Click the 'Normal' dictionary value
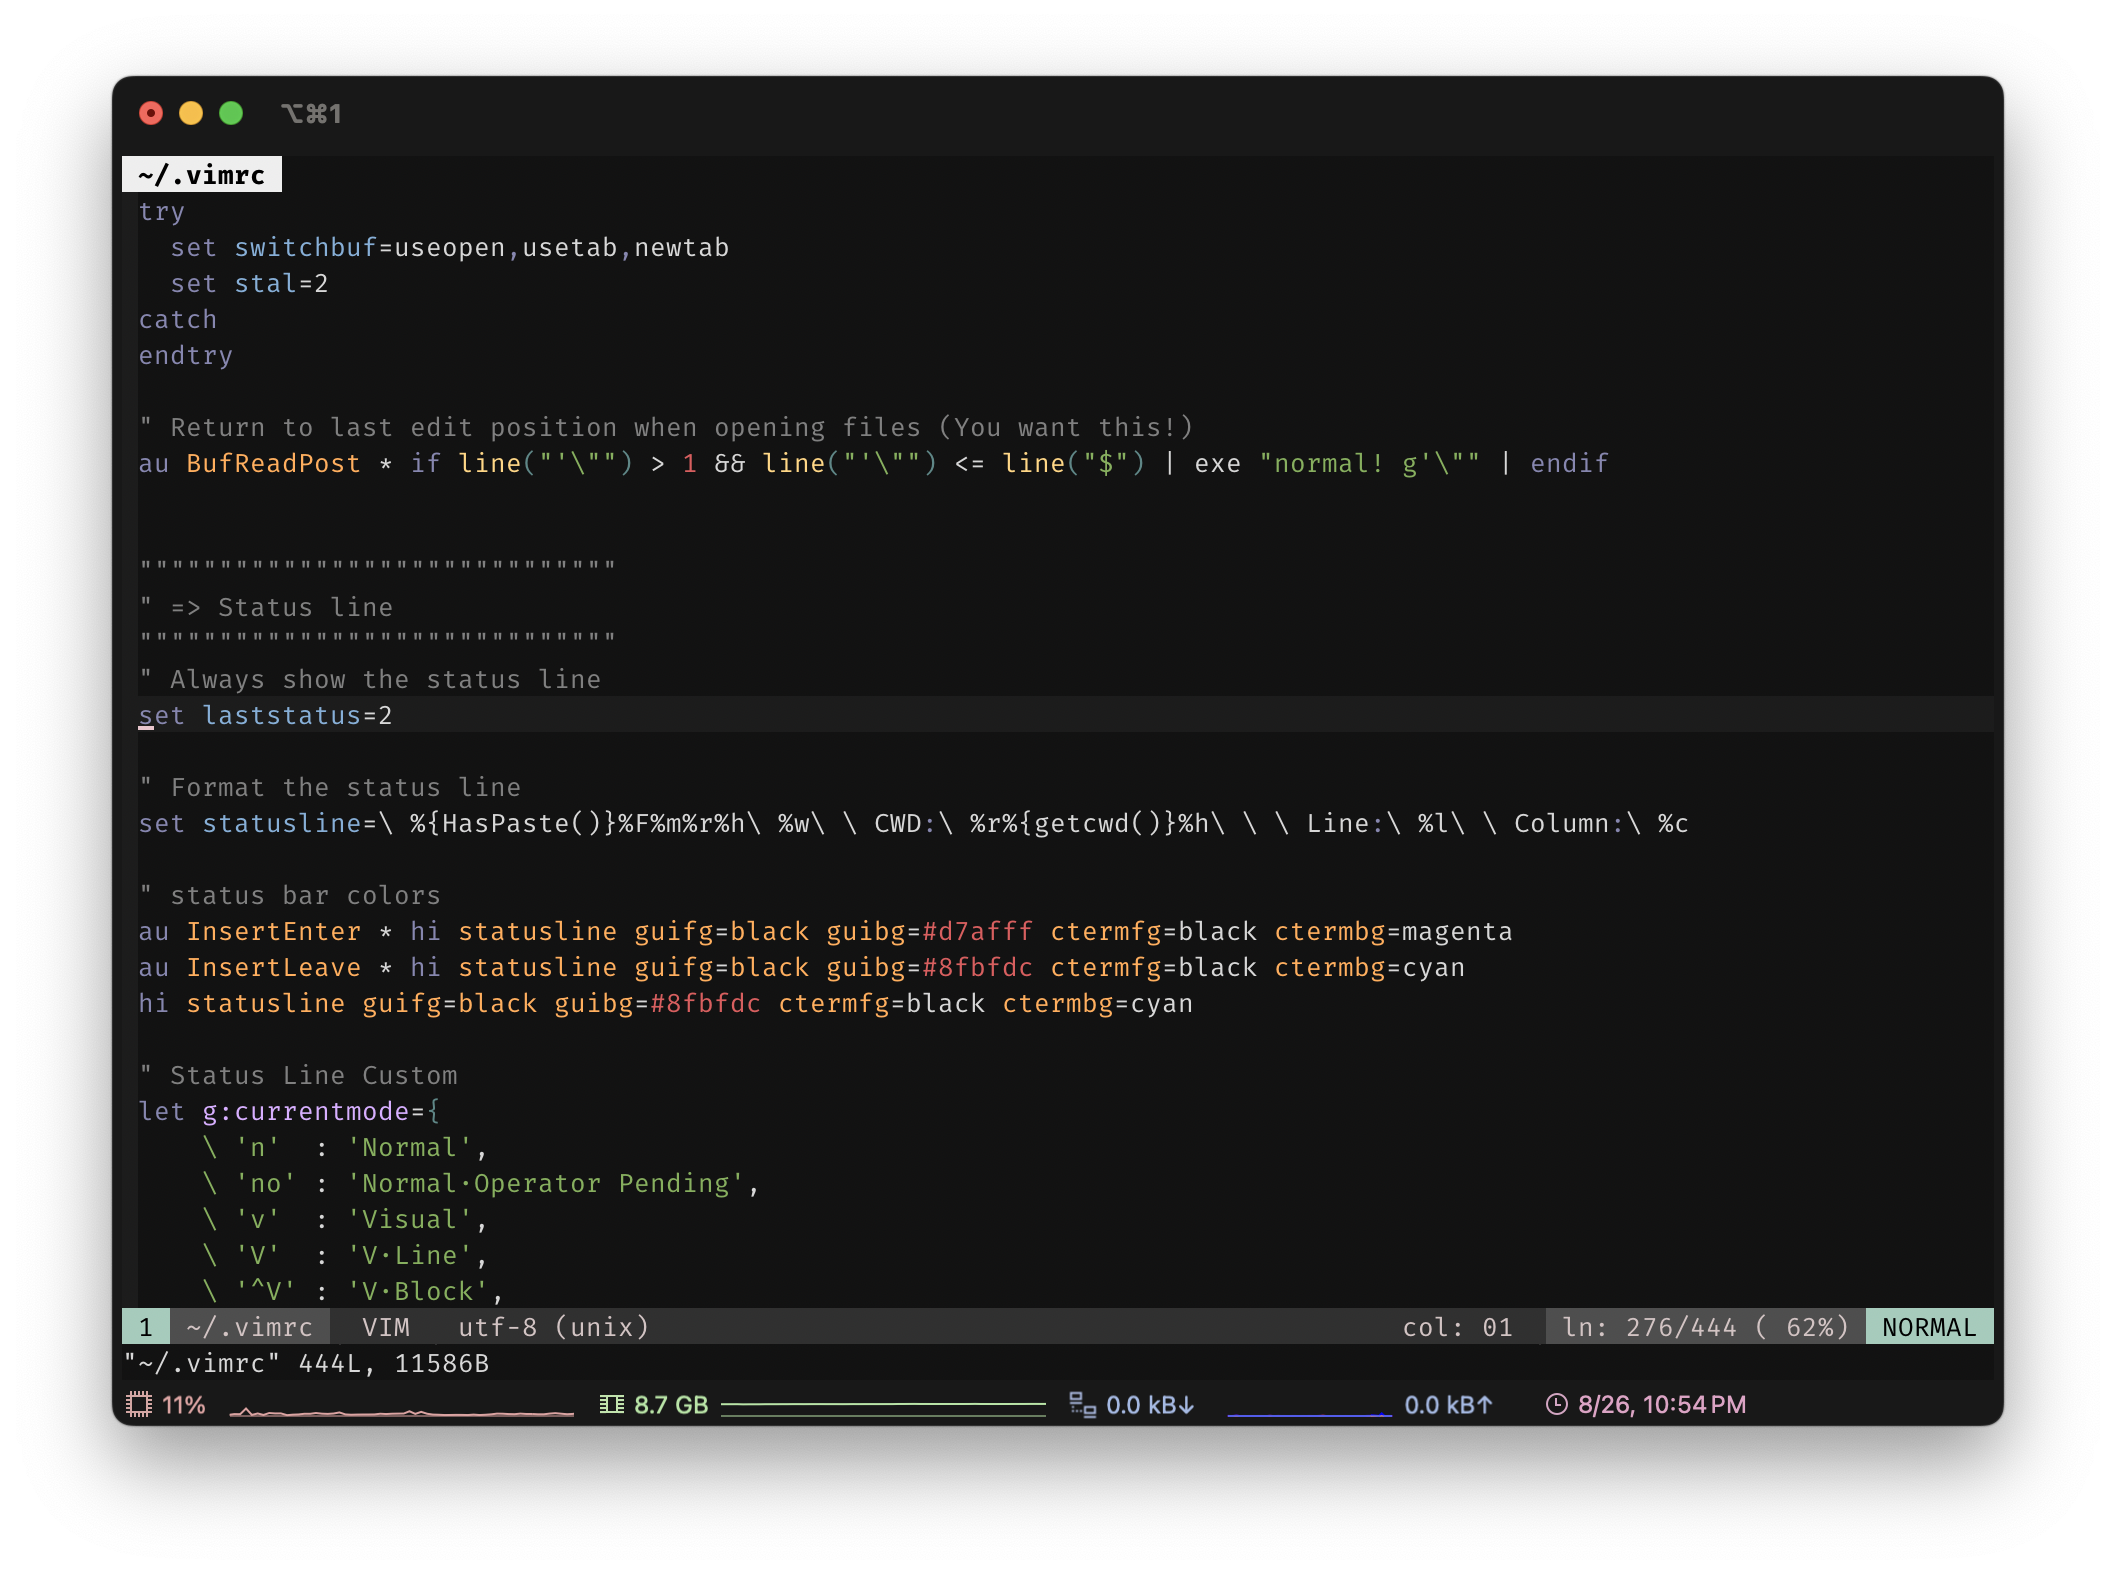 point(410,1147)
